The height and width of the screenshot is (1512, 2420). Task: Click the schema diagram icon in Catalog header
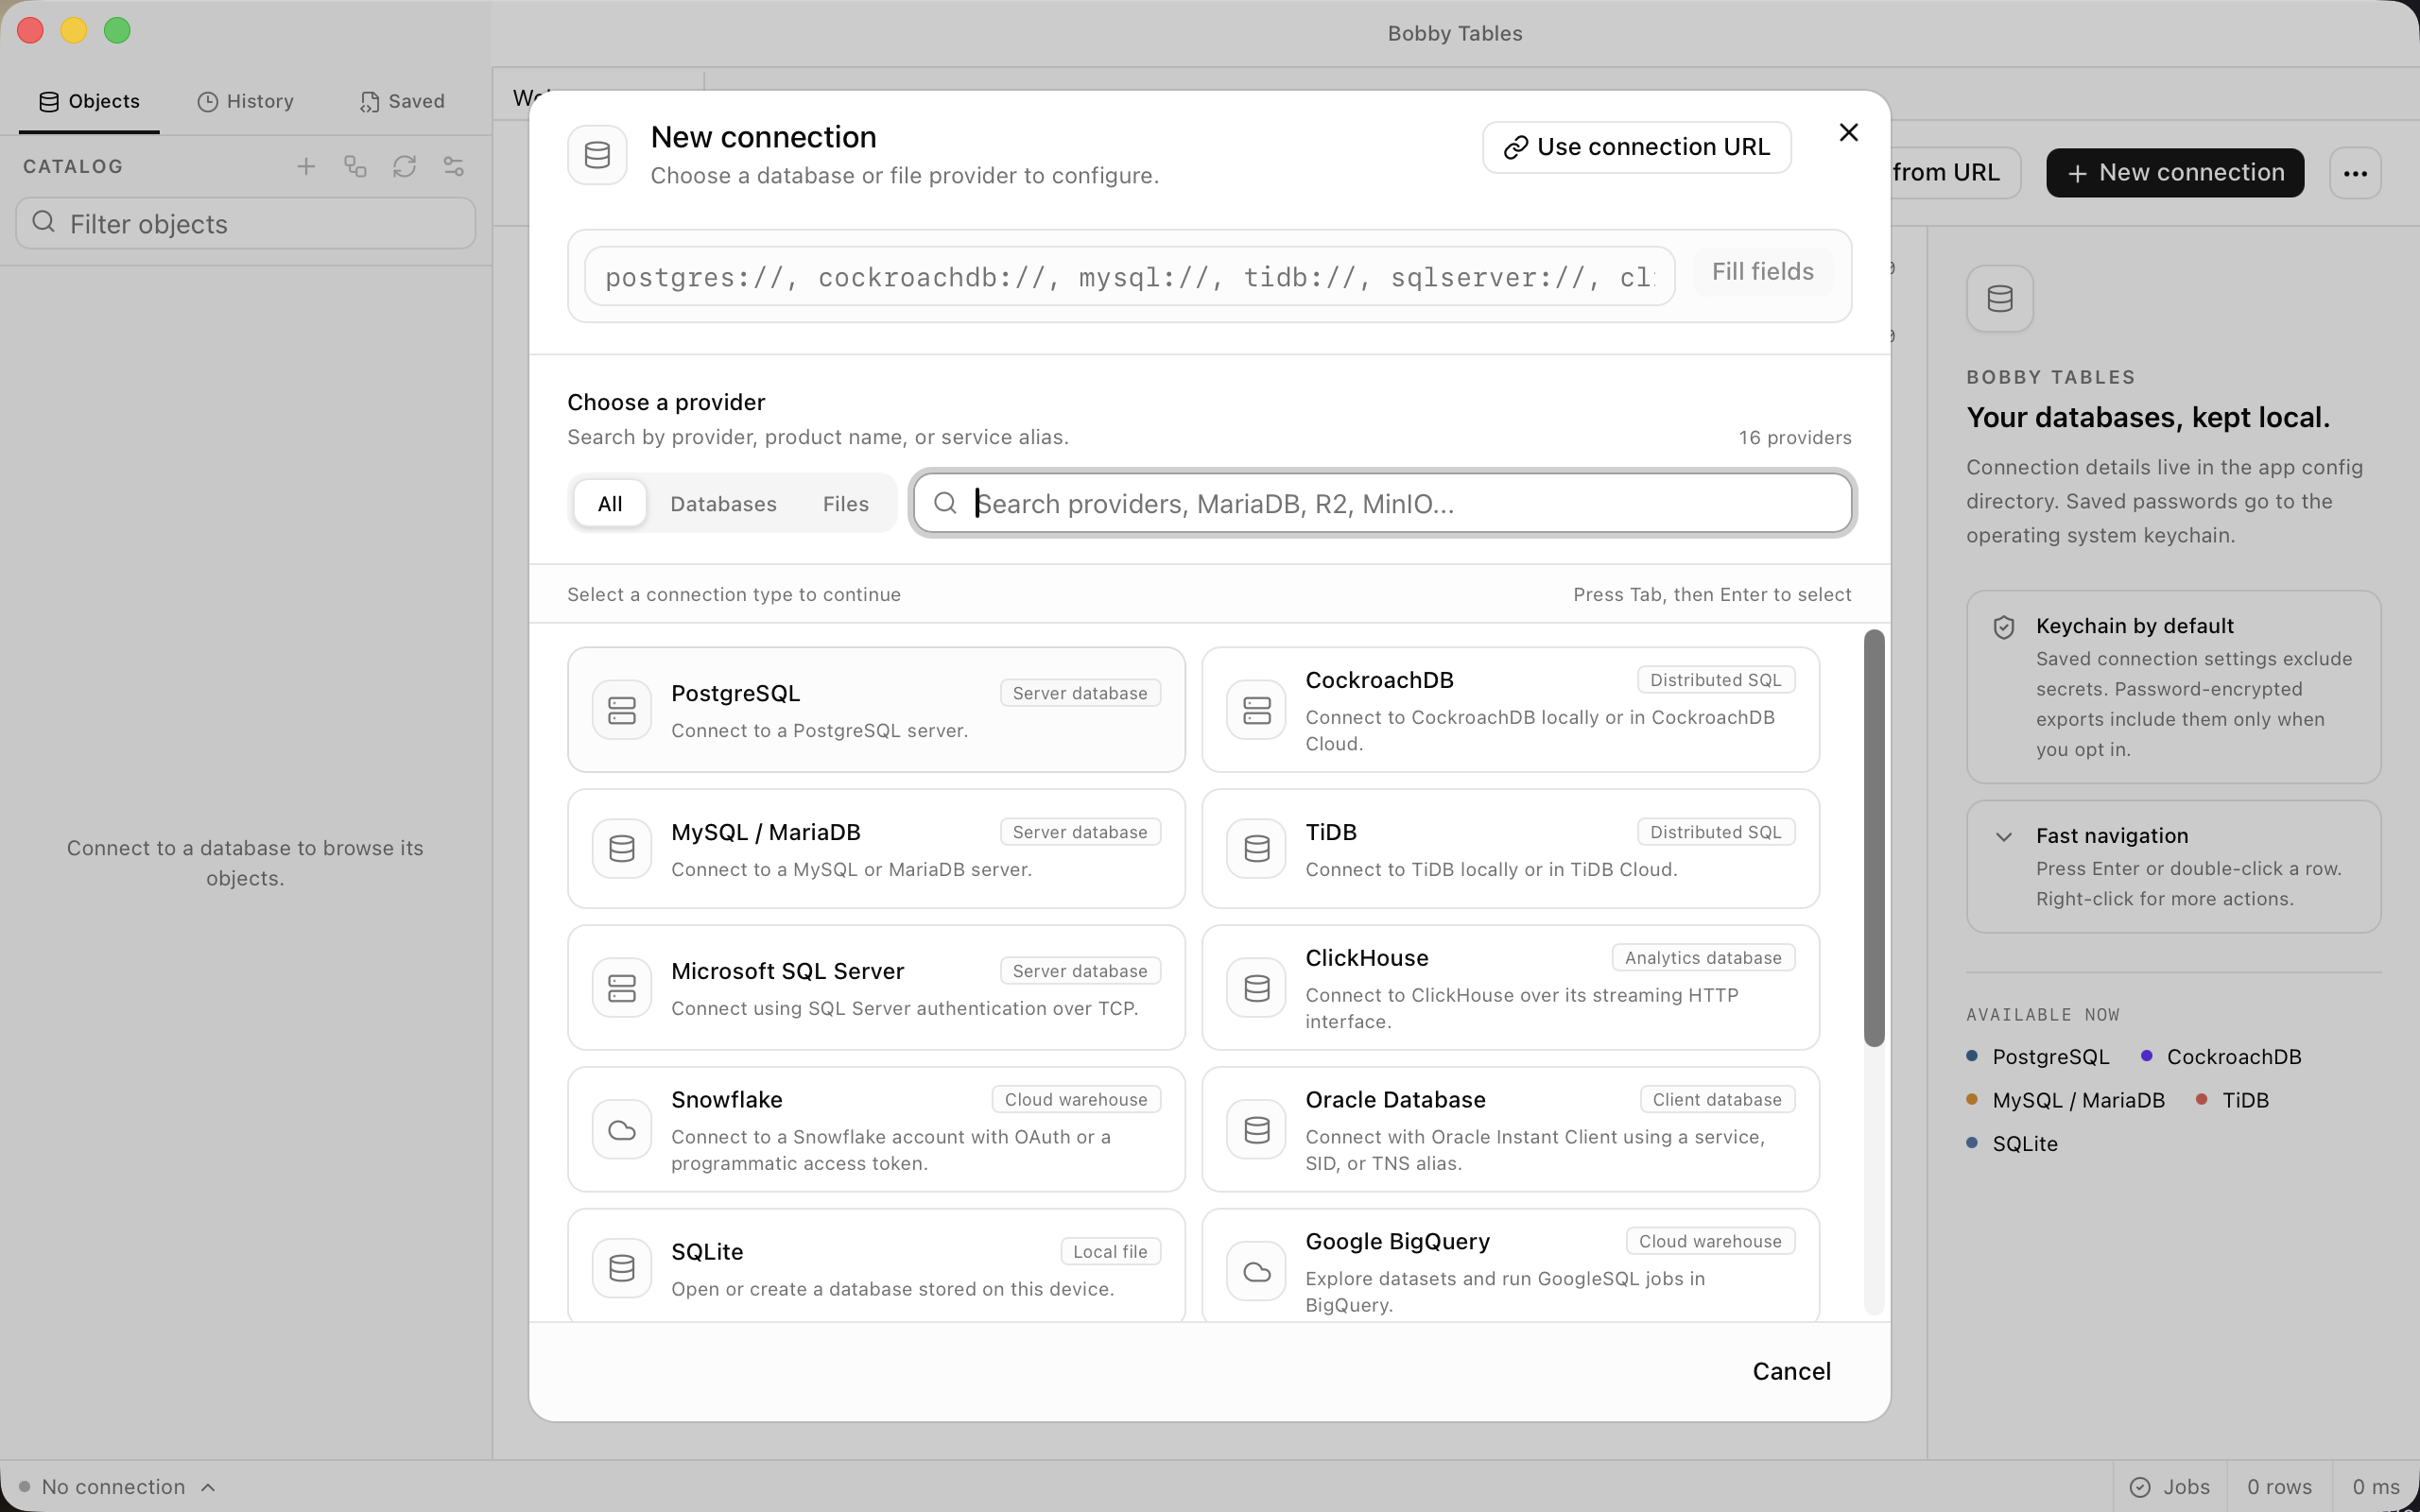pyautogui.click(x=355, y=166)
